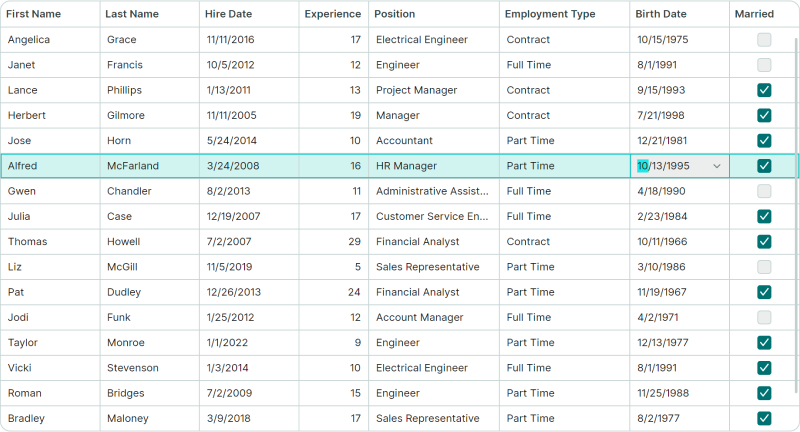Open the Birth Date dropdown for Alfred

click(x=717, y=166)
